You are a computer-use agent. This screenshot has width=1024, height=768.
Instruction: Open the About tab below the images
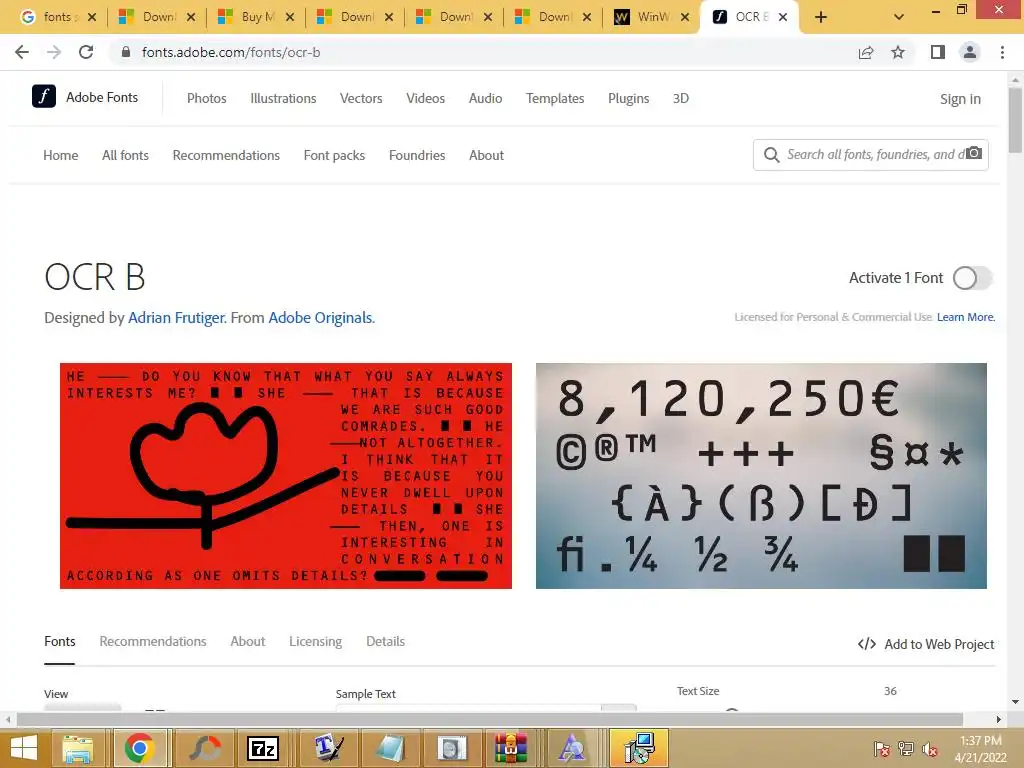click(248, 641)
